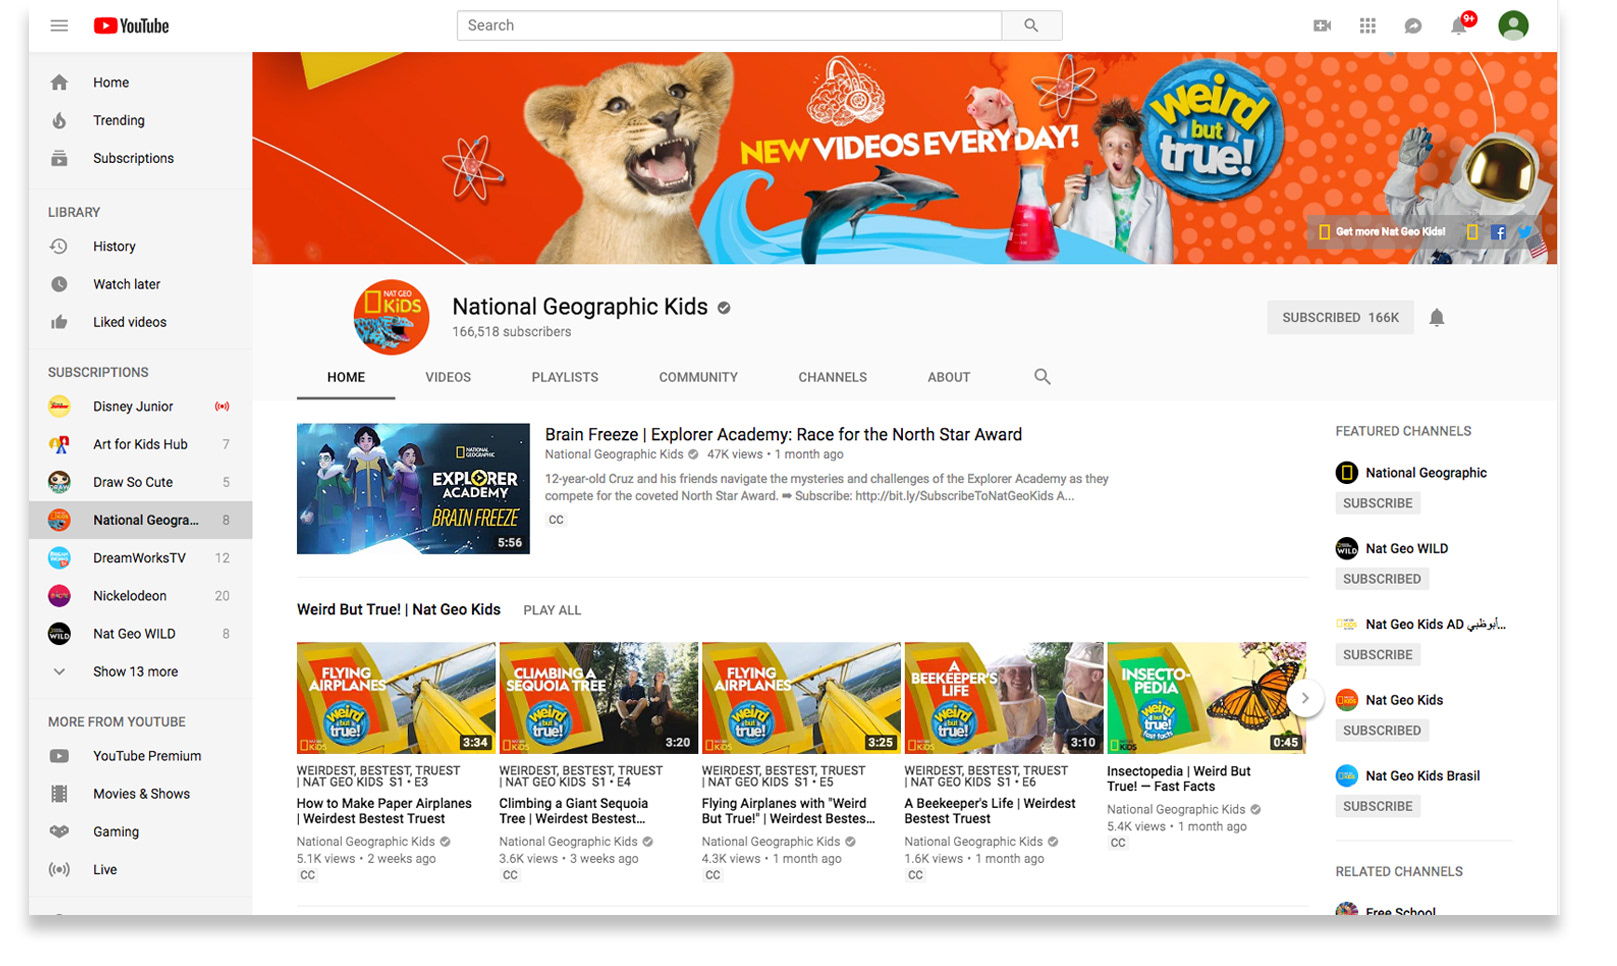Switch to the COMMUNITY tab
The image size is (1617, 966).
(698, 377)
